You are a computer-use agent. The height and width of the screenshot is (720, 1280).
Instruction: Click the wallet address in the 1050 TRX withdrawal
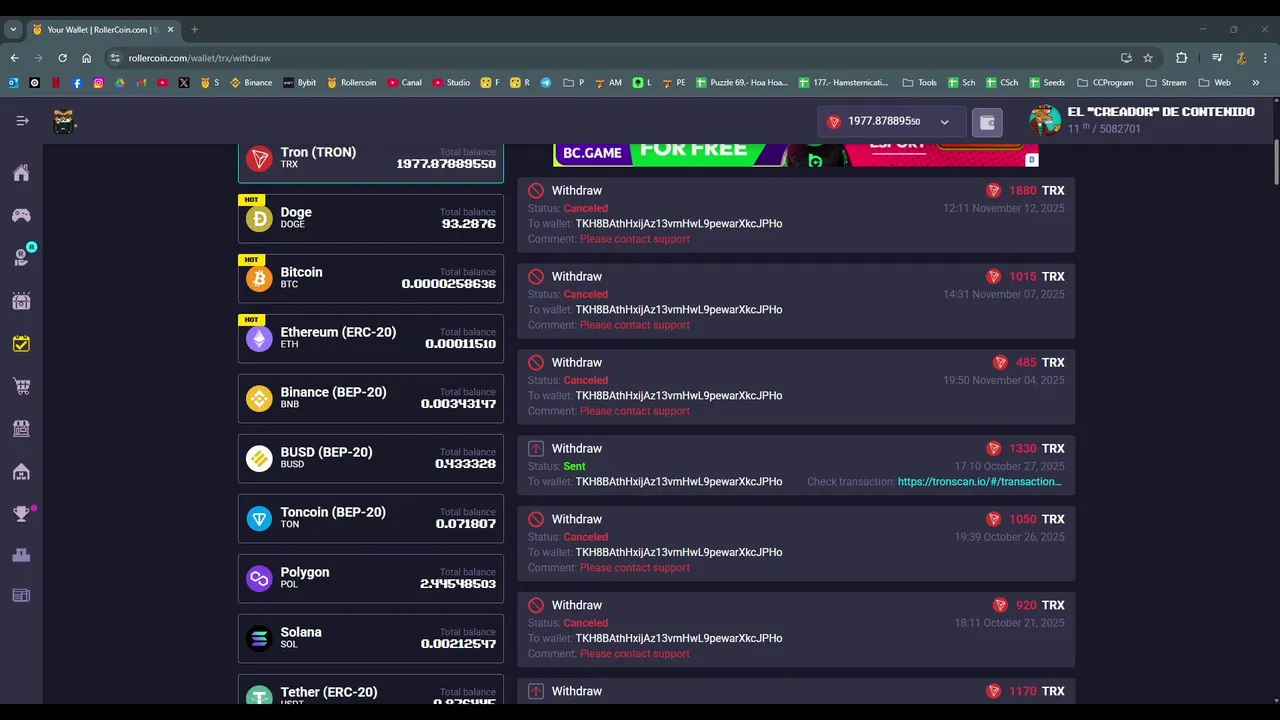[x=679, y=552]
